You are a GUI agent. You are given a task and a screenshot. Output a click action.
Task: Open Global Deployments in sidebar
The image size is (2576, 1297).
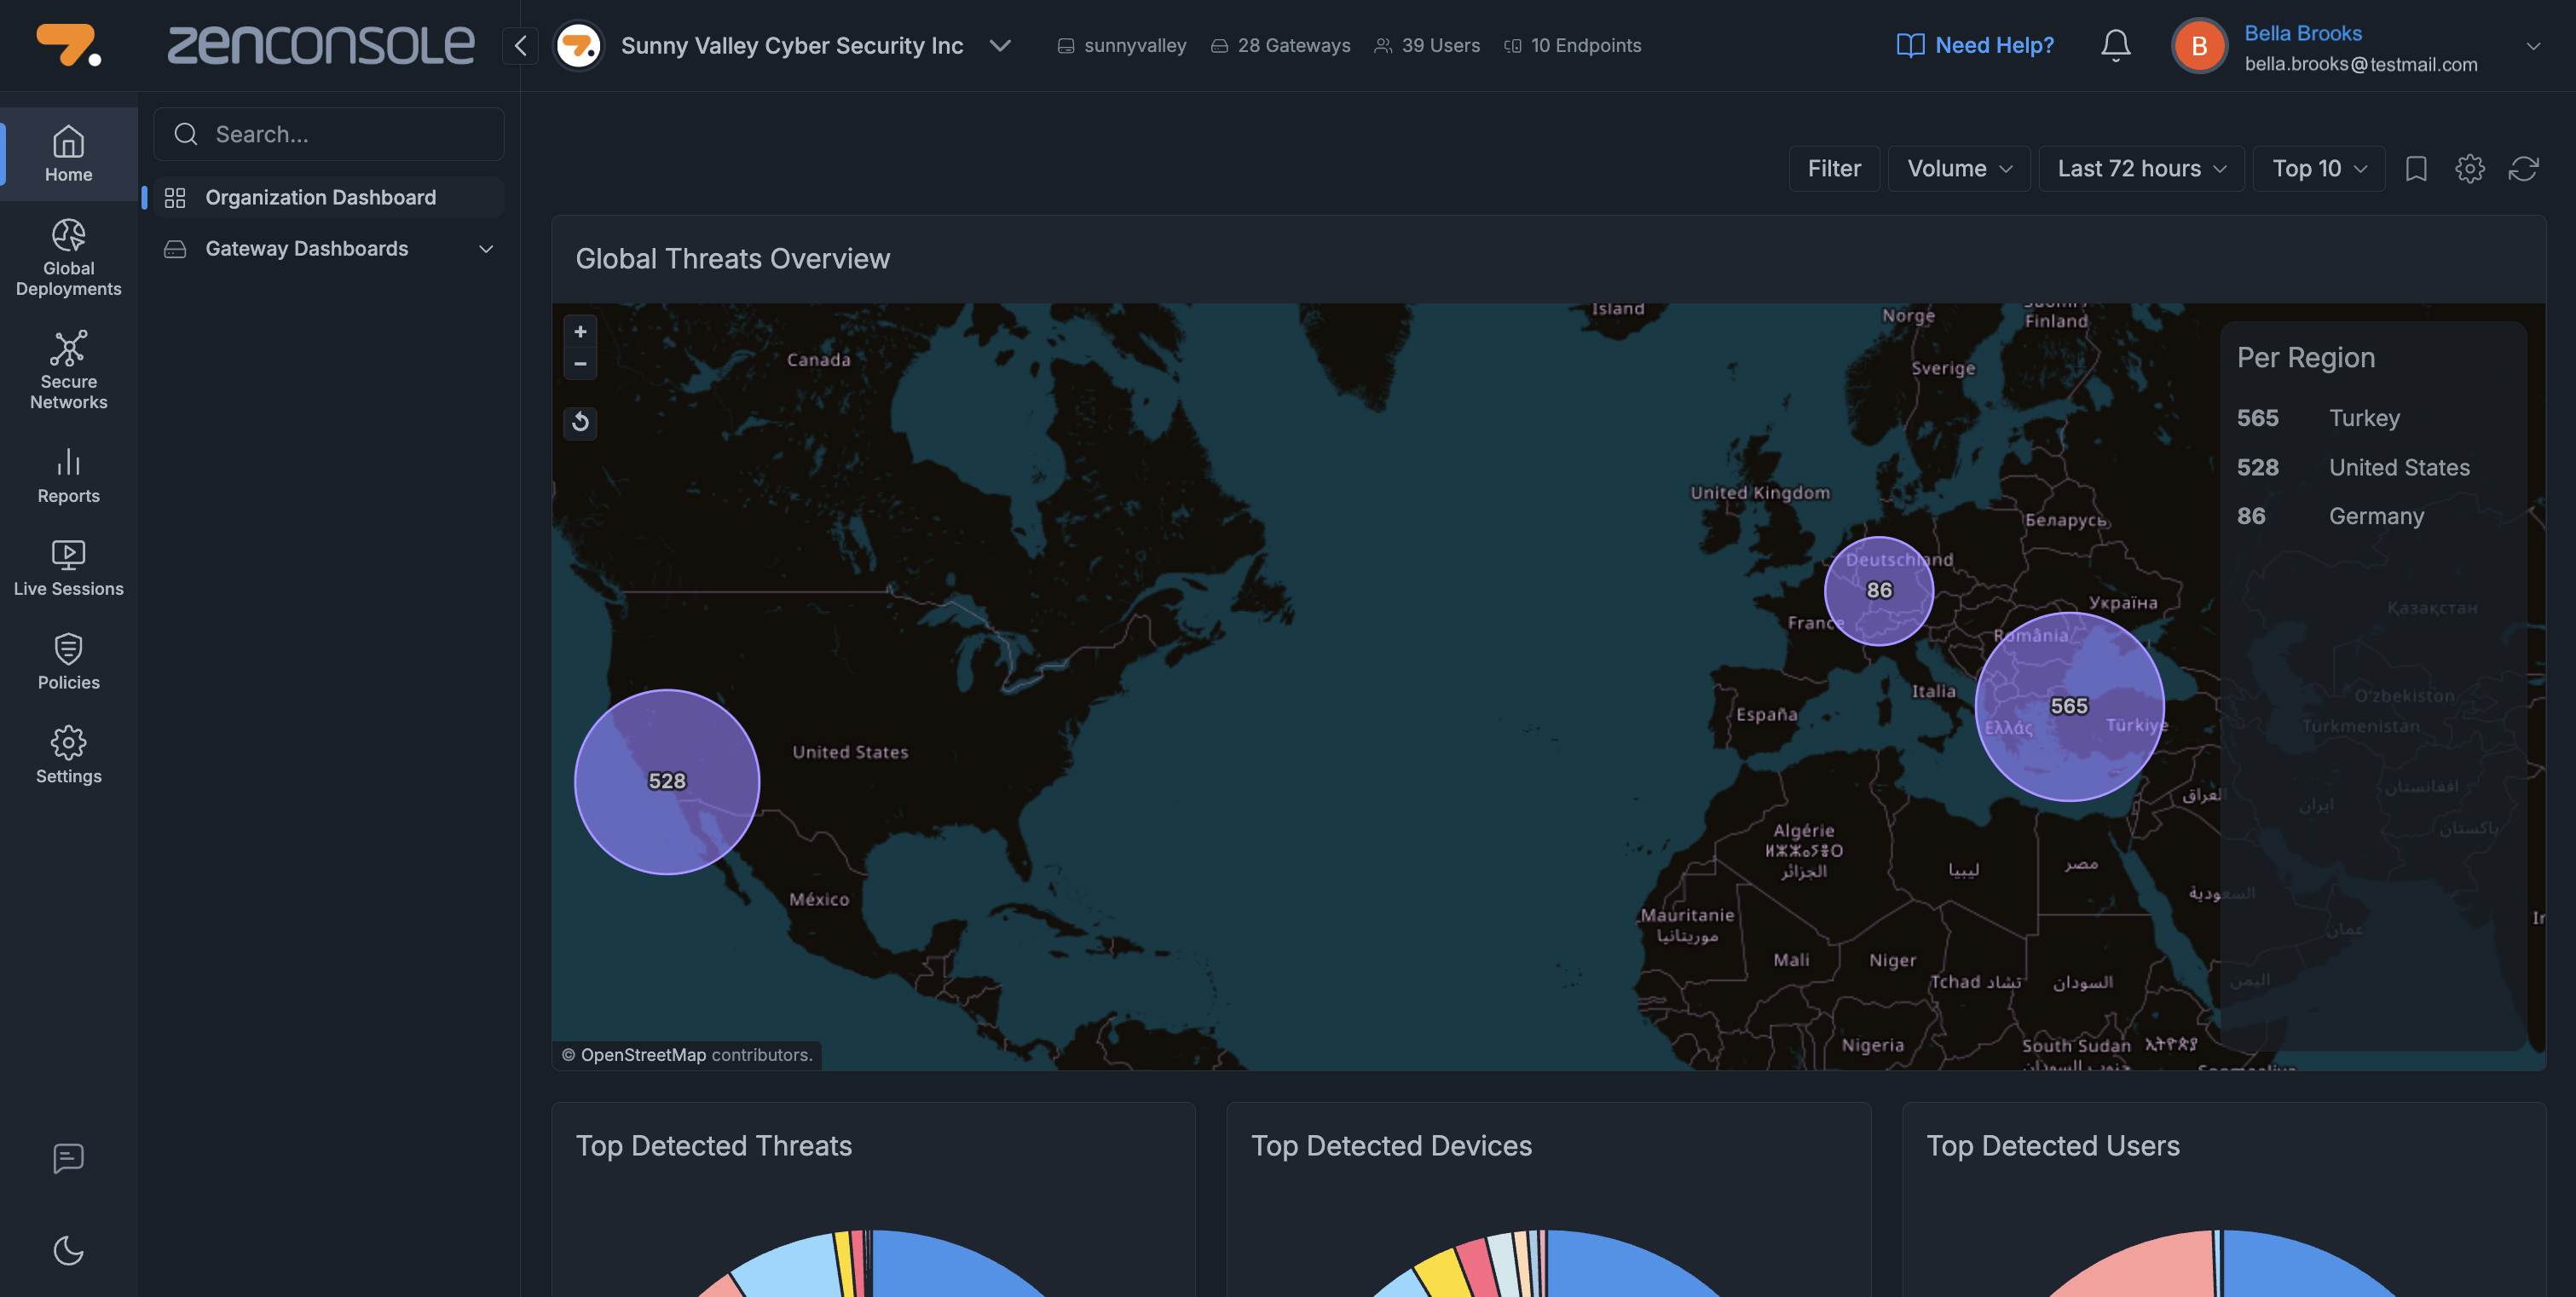68,258
